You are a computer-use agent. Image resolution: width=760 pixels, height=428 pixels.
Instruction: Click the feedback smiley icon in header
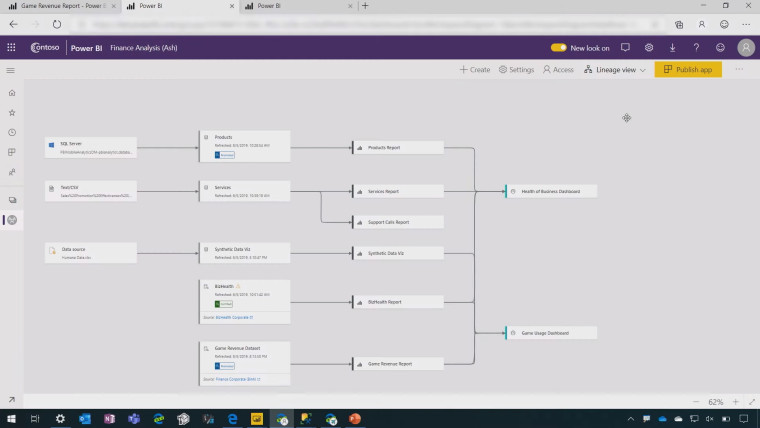coord(720,48)
